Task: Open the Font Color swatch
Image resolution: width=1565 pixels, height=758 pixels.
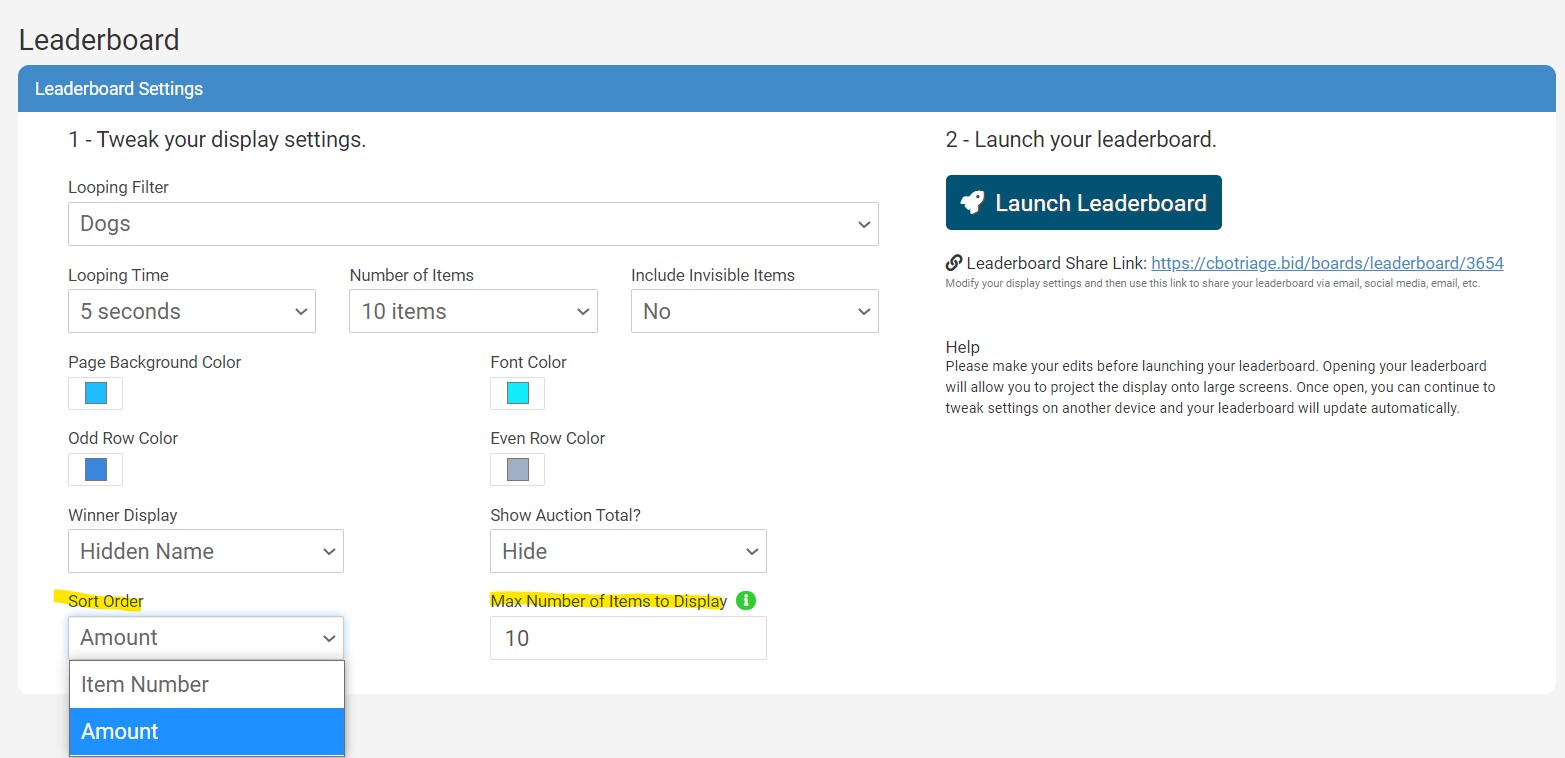Action: [517, 393]
